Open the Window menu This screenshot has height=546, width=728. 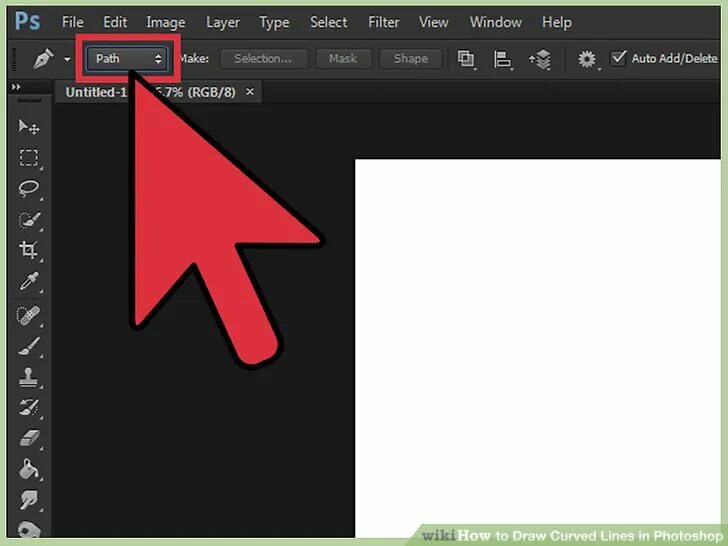[495, 22]
